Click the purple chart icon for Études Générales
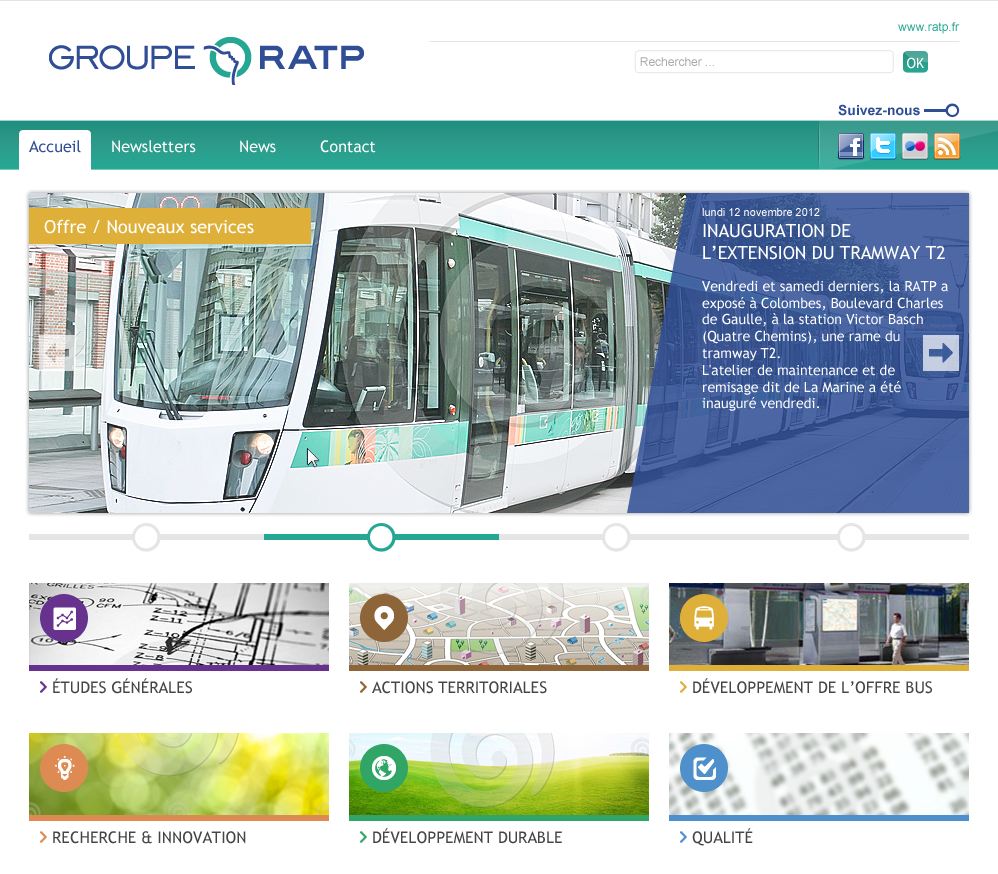 tap(64, 617)
